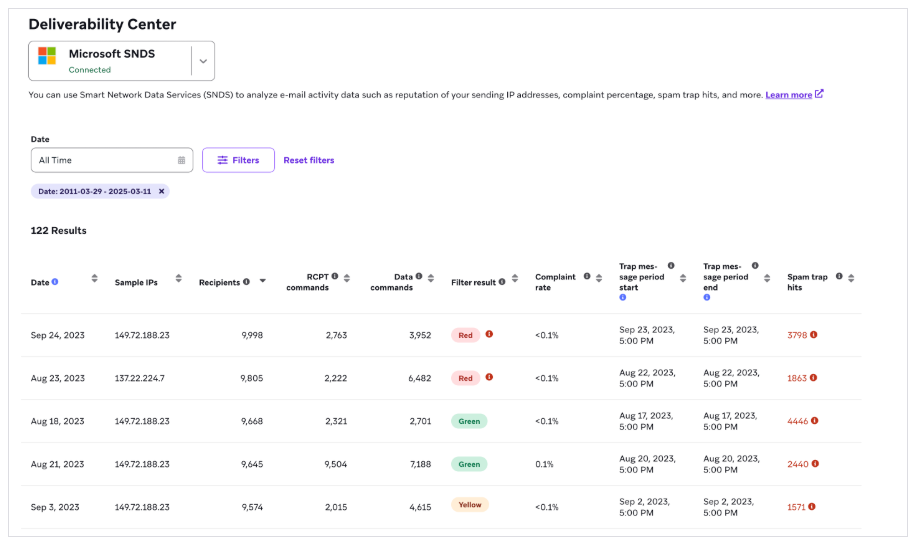Click the alert icon beside first Red badge

489,334
